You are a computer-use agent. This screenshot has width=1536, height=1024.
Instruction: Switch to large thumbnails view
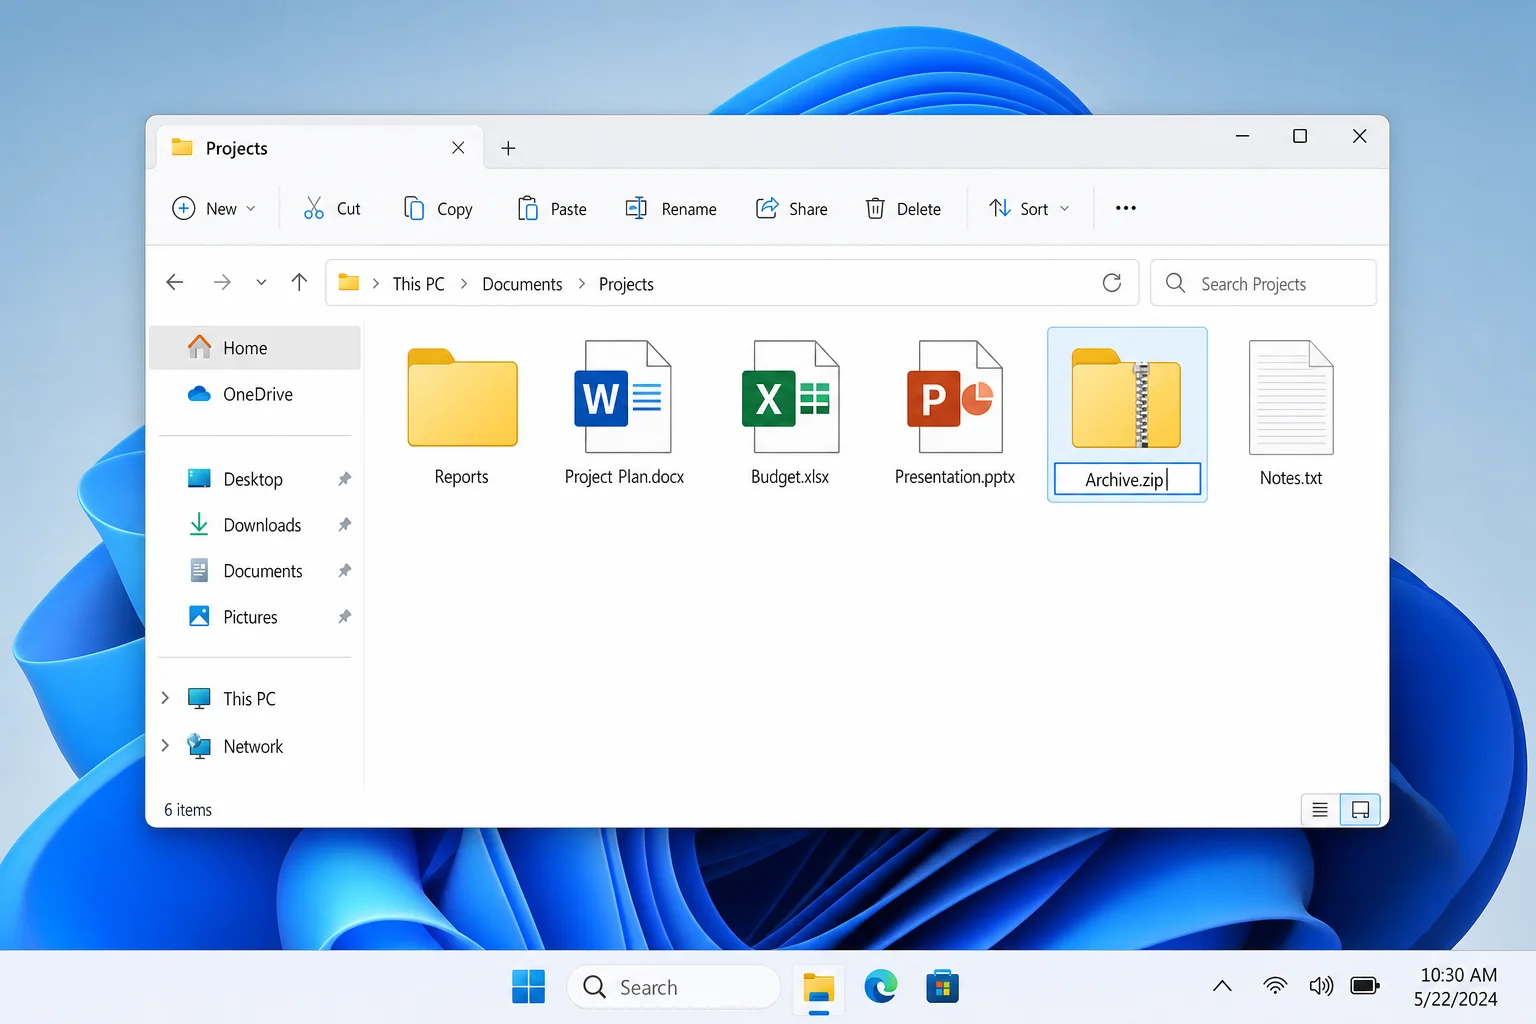click(x=1361, y=810)
